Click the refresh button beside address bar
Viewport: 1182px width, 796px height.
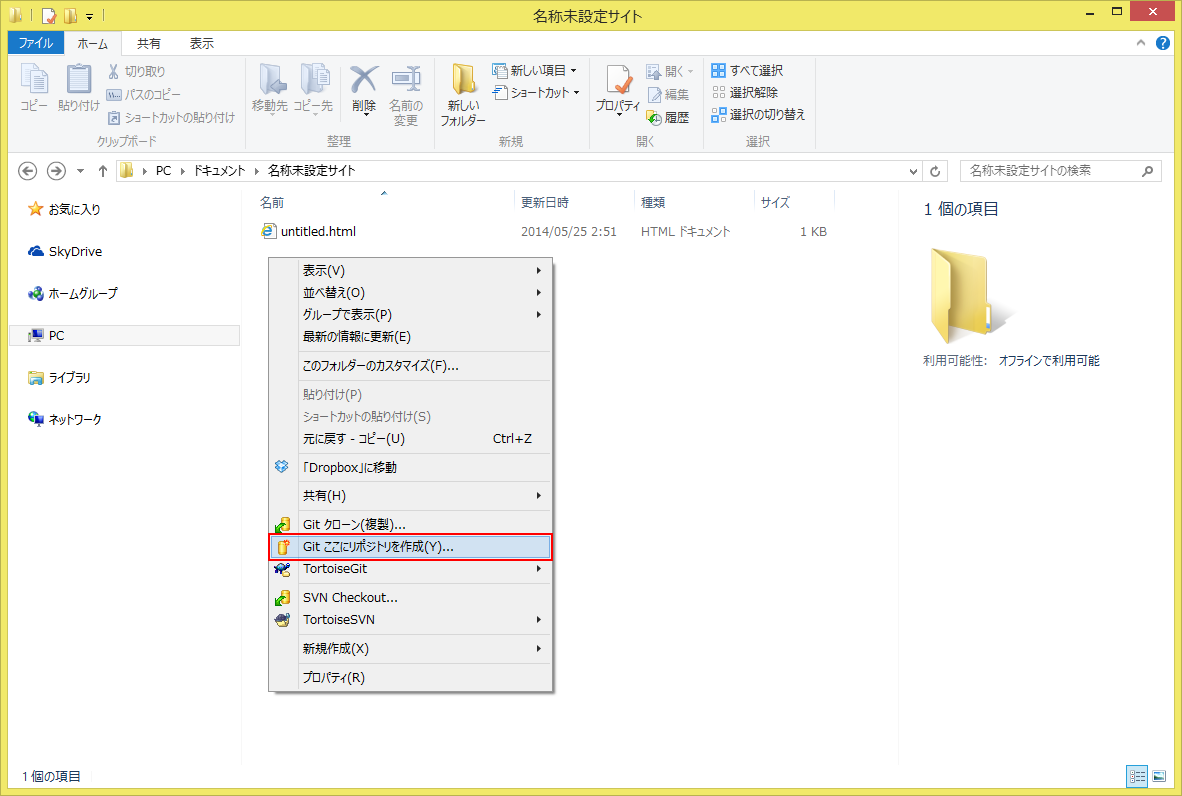click(x=935, y=171)
